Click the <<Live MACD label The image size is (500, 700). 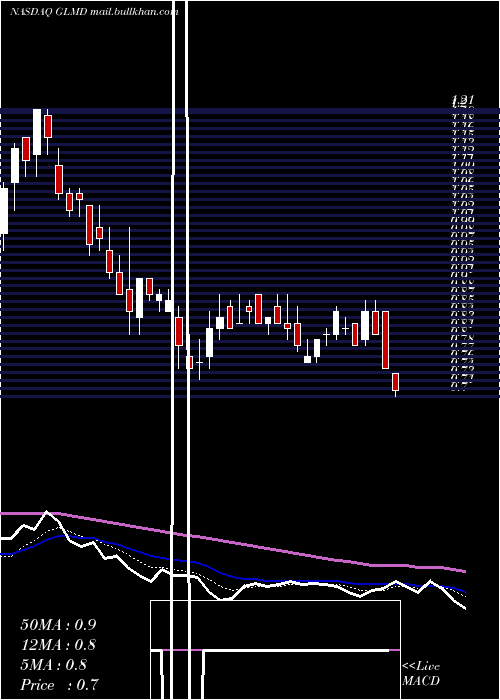421,674
